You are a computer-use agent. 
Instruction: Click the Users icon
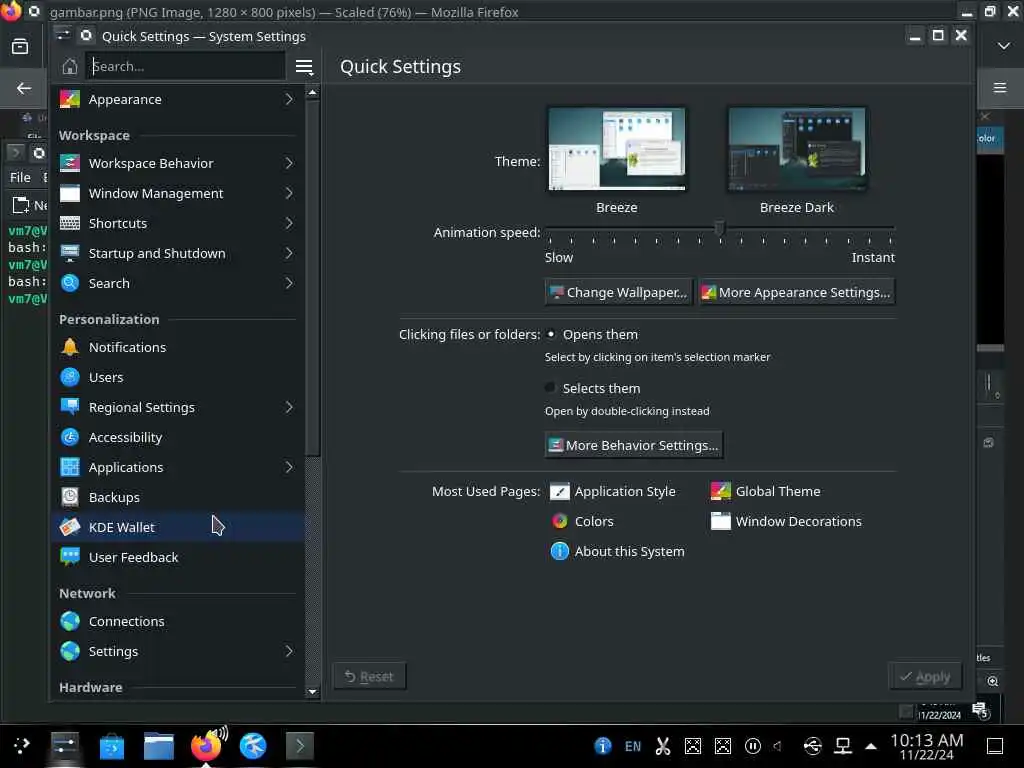pos(70,377)
